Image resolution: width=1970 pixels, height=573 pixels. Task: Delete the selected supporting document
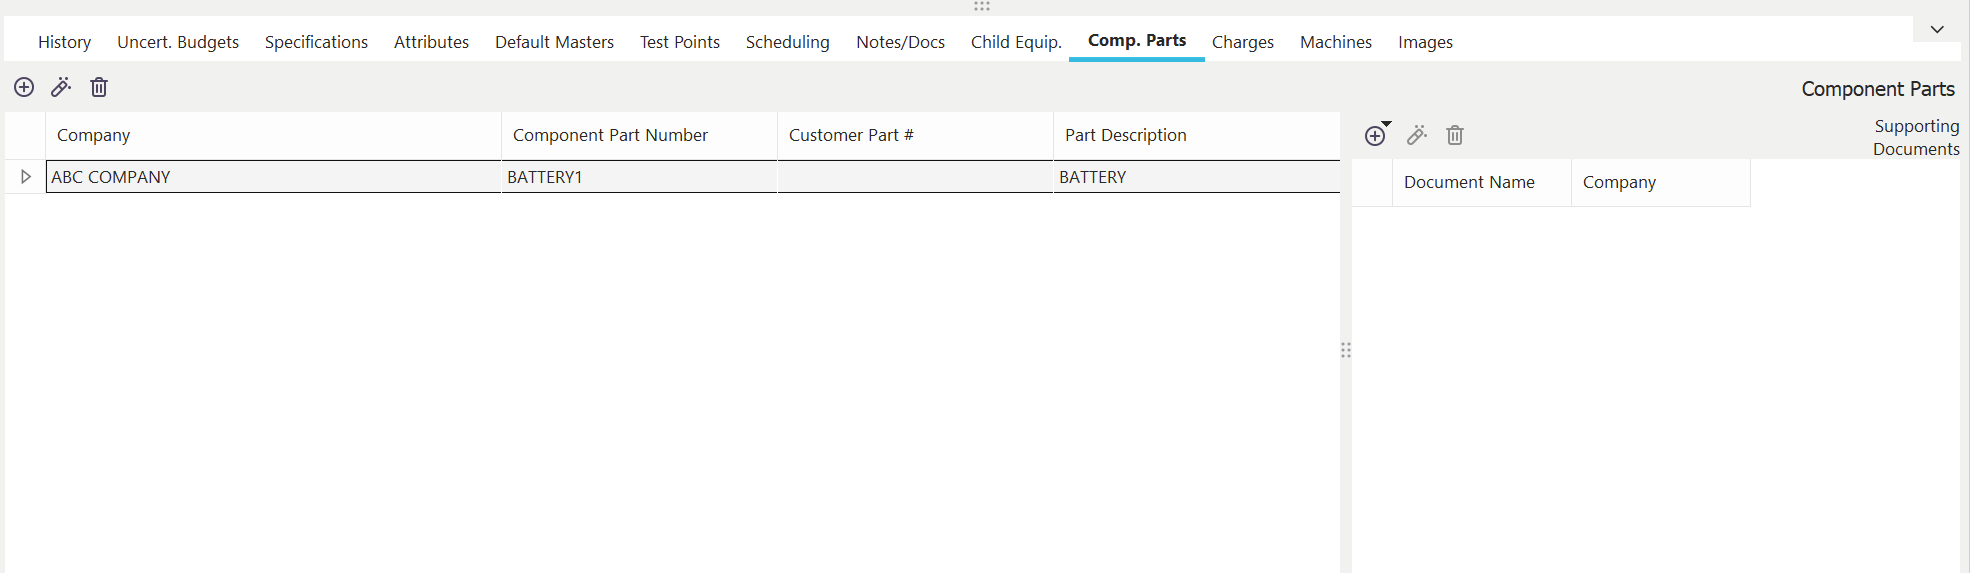[1455, 136]
